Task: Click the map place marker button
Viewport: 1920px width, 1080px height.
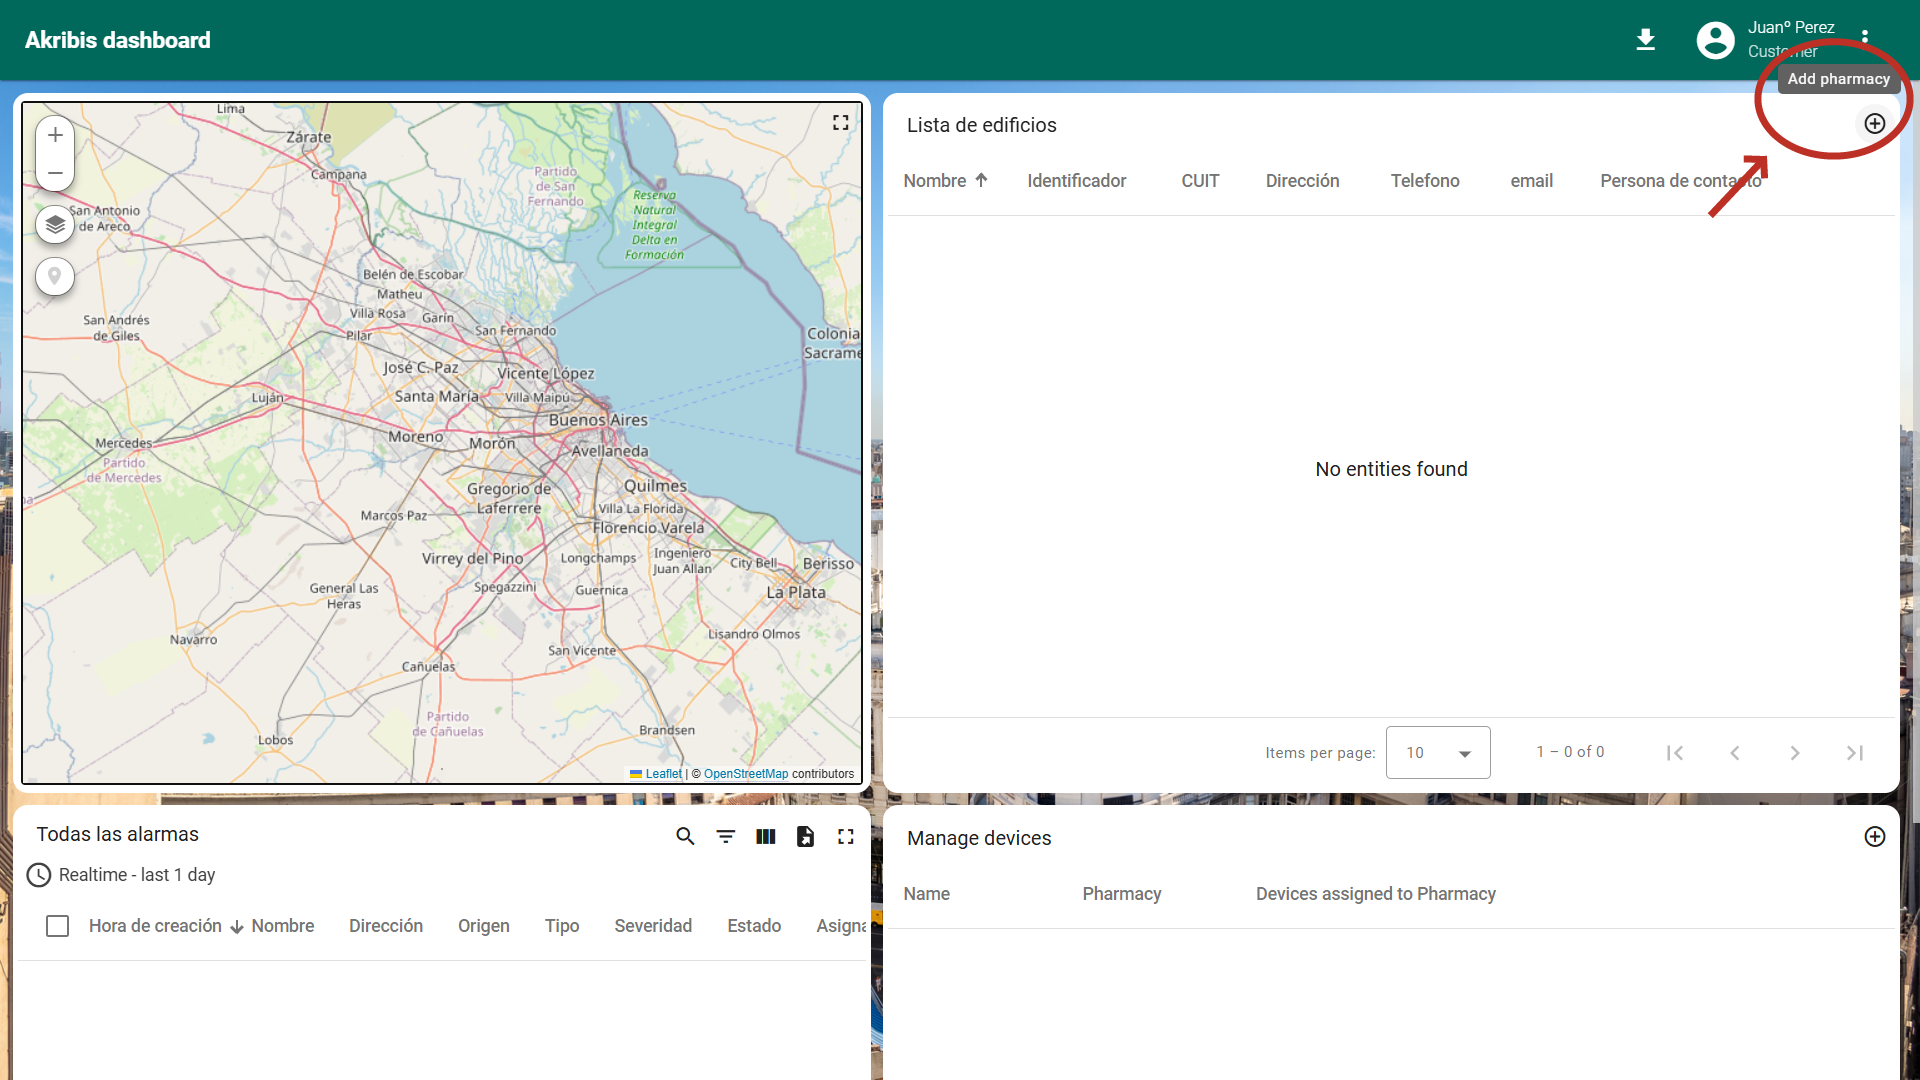Action: tap(55, 276)
